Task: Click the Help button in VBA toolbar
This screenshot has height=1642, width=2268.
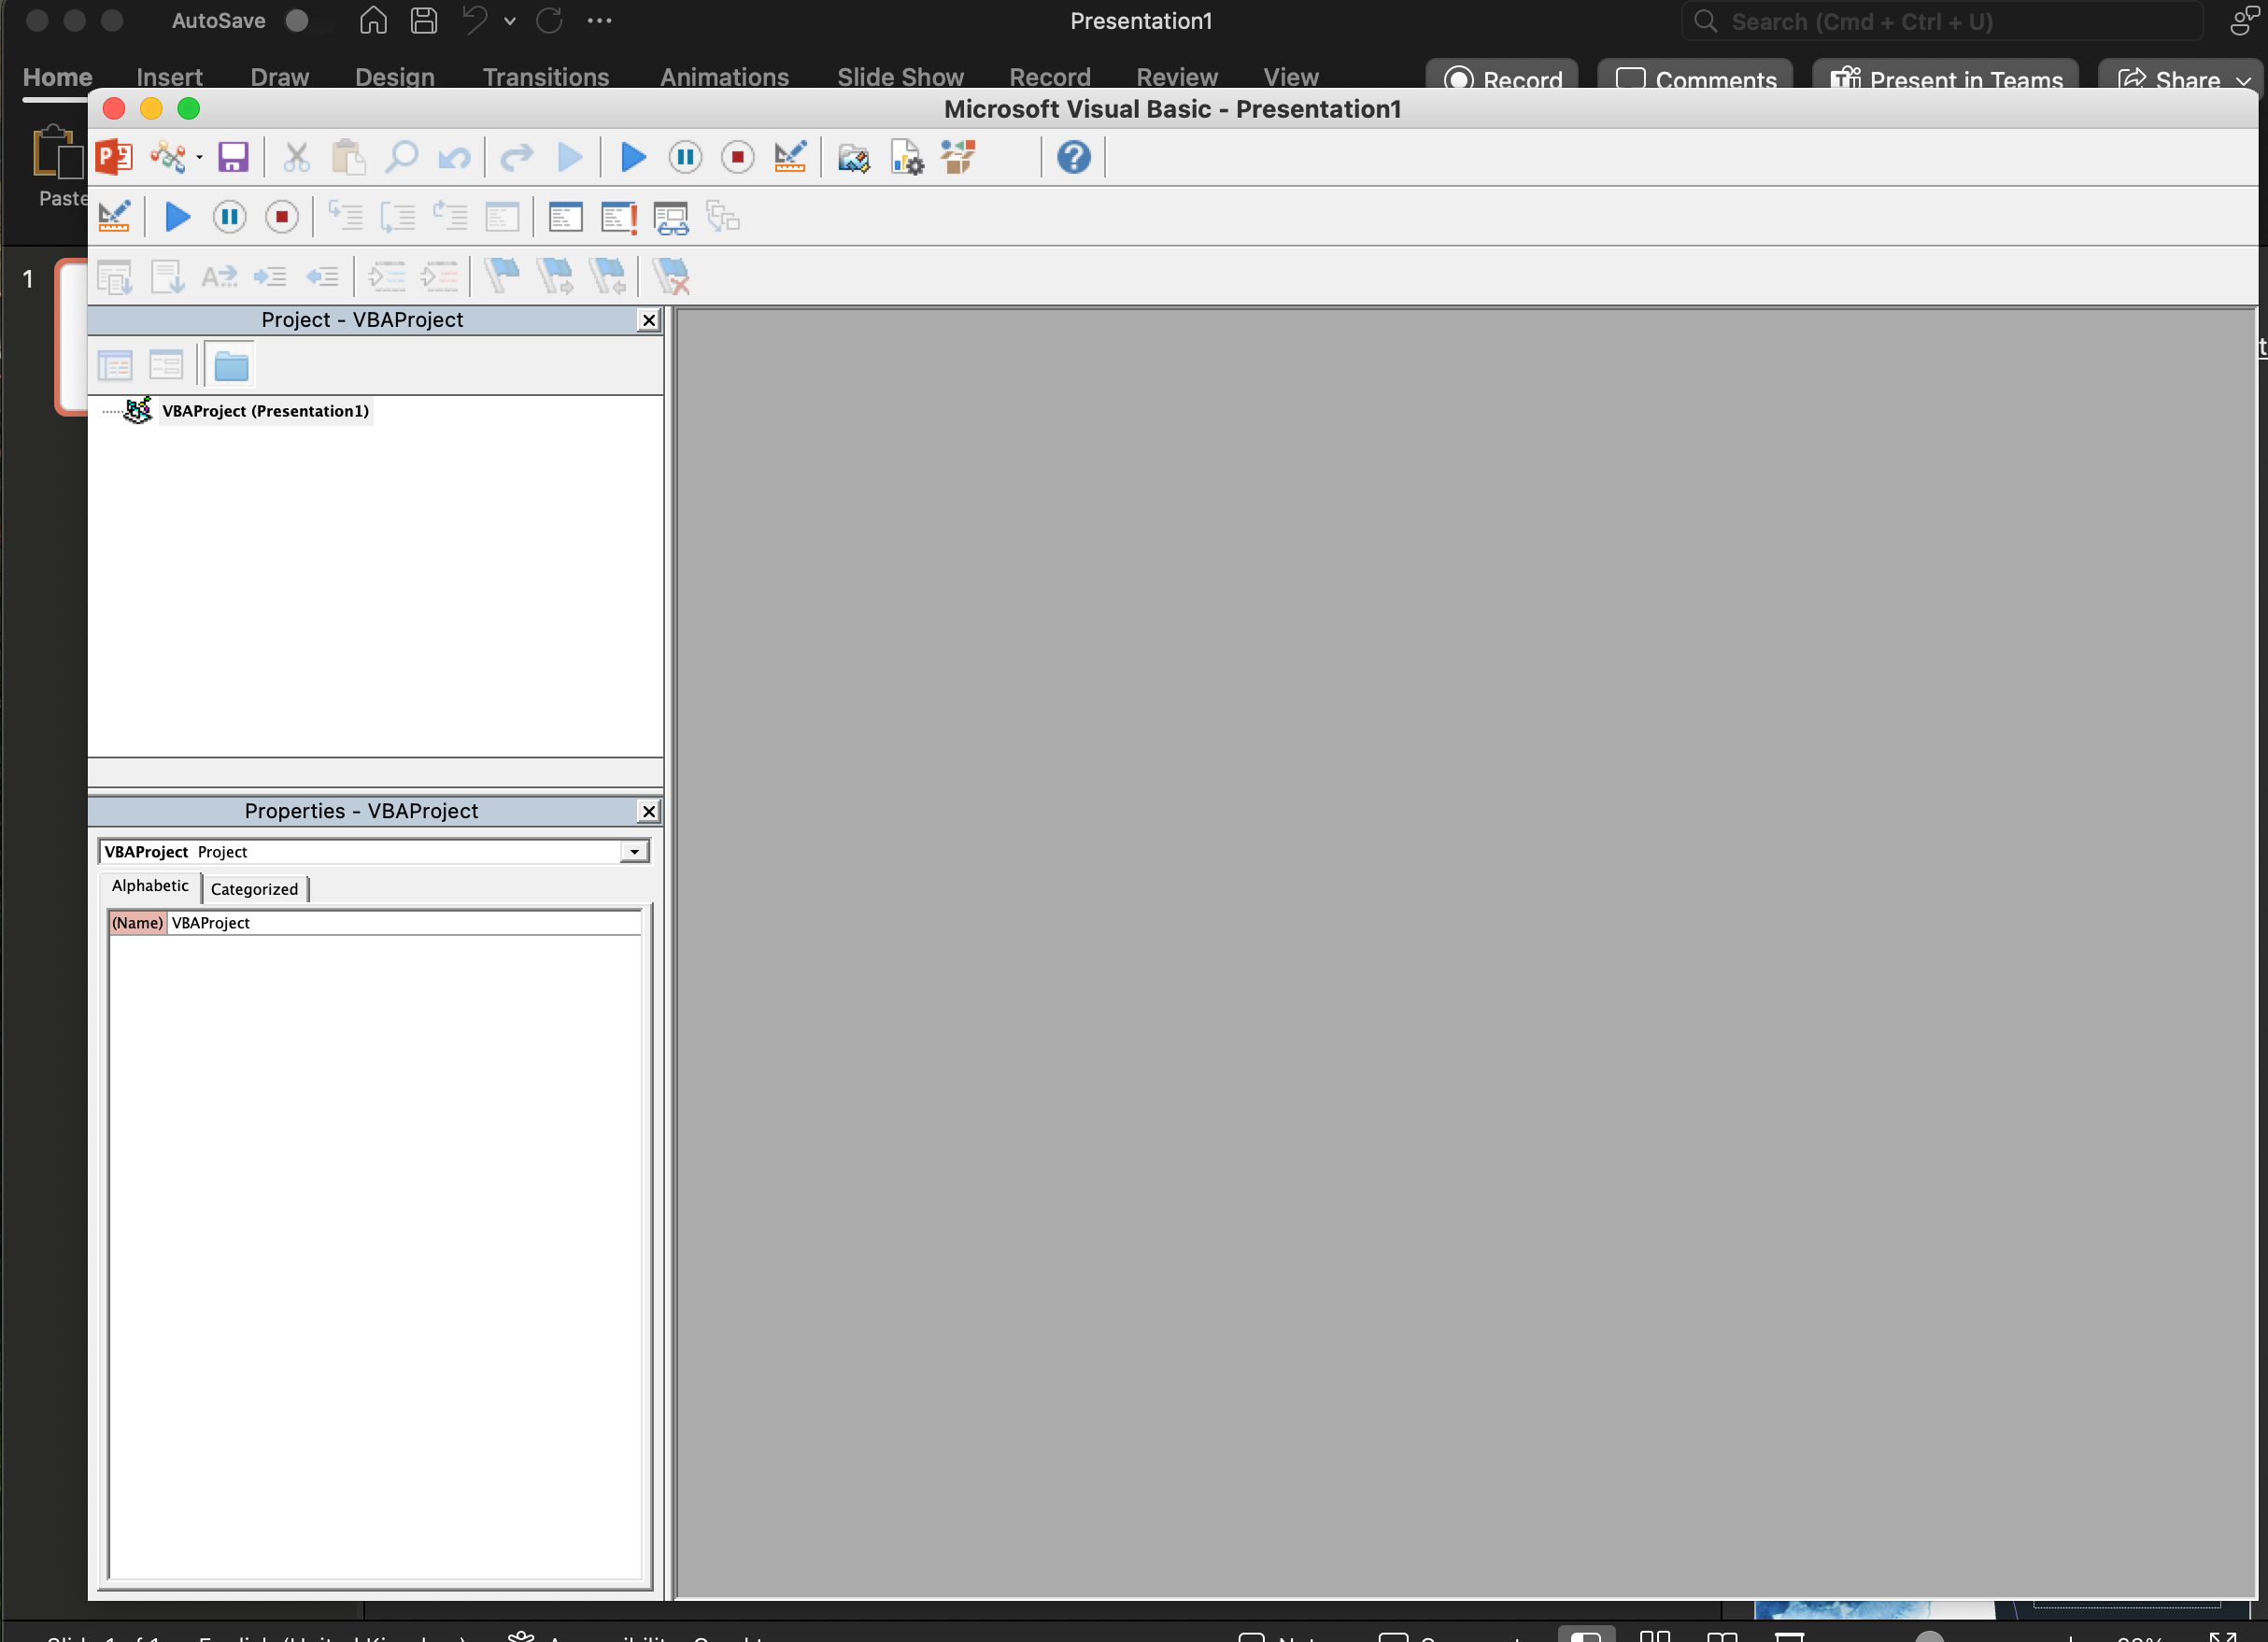Action: click(x=1074, y=157)
